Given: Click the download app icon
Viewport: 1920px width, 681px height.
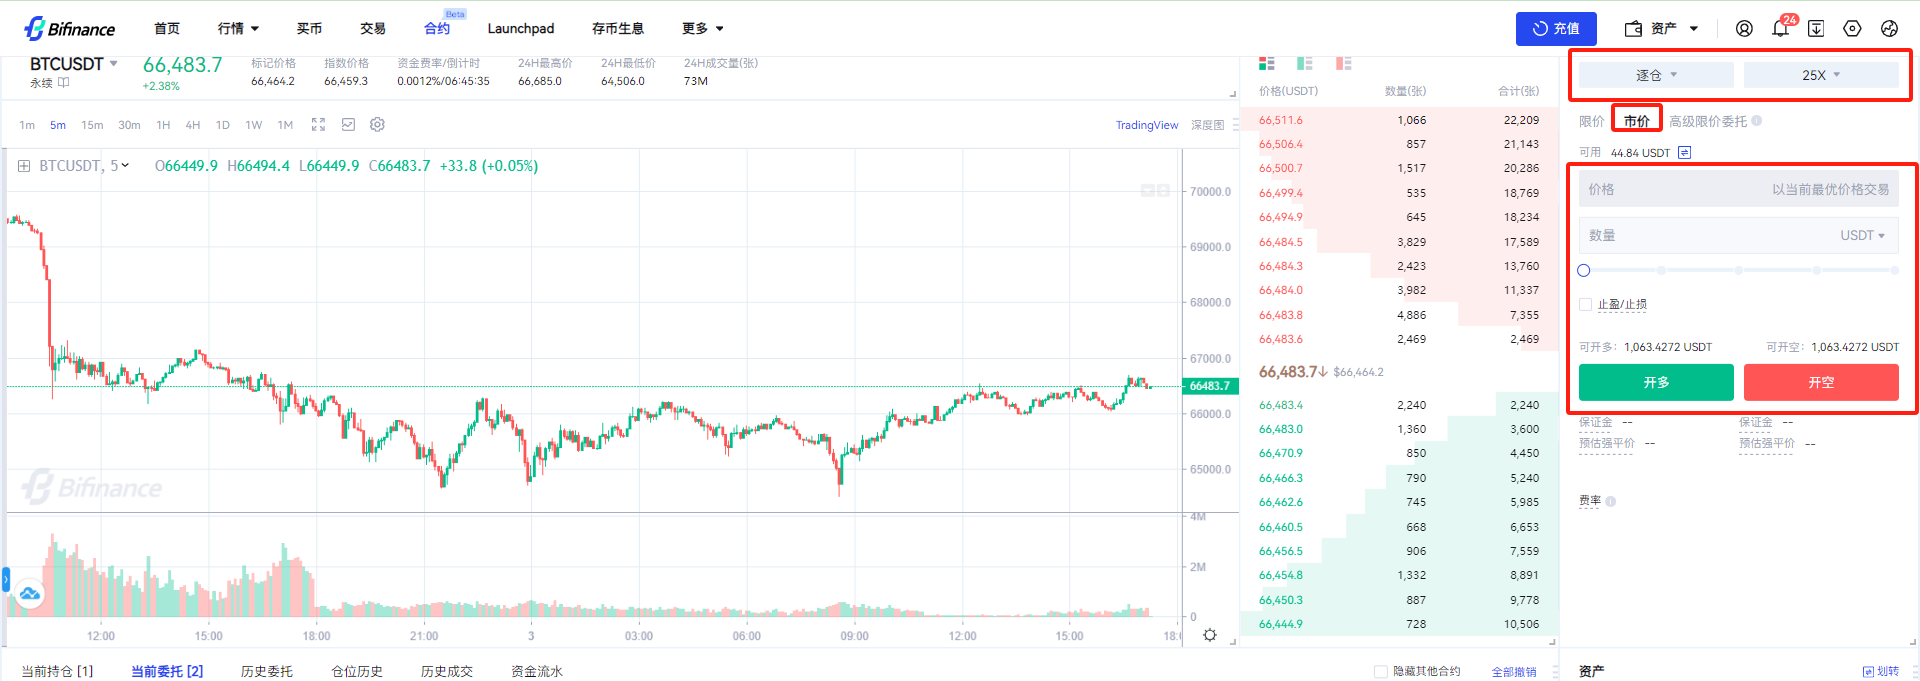Looking at the screenshot, I should click(x=1816, y=29).
